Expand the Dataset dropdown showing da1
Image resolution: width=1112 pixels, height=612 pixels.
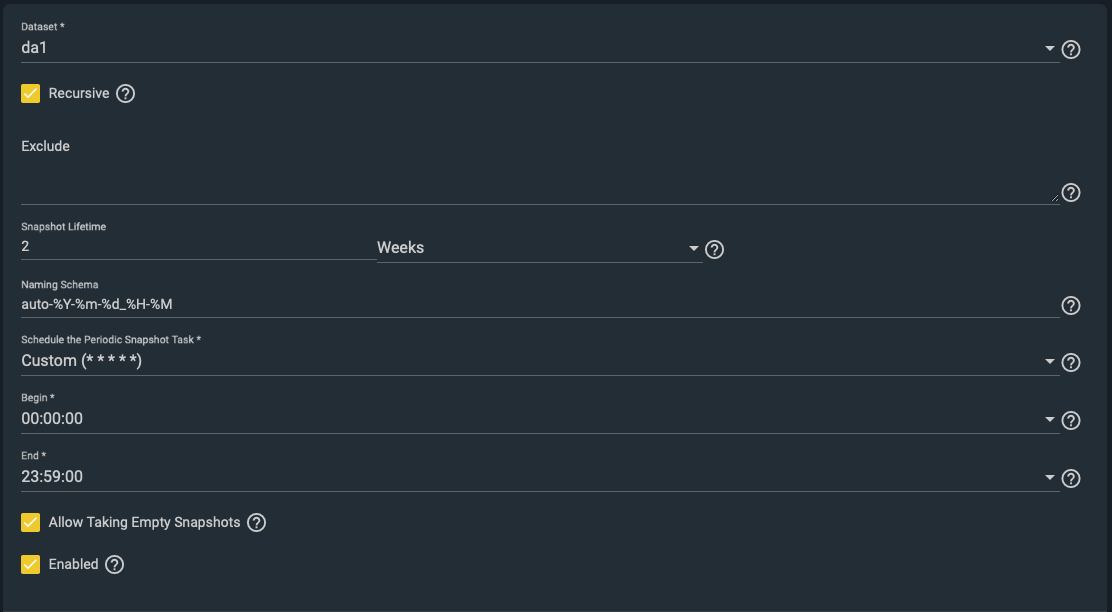click(1049, 48)
